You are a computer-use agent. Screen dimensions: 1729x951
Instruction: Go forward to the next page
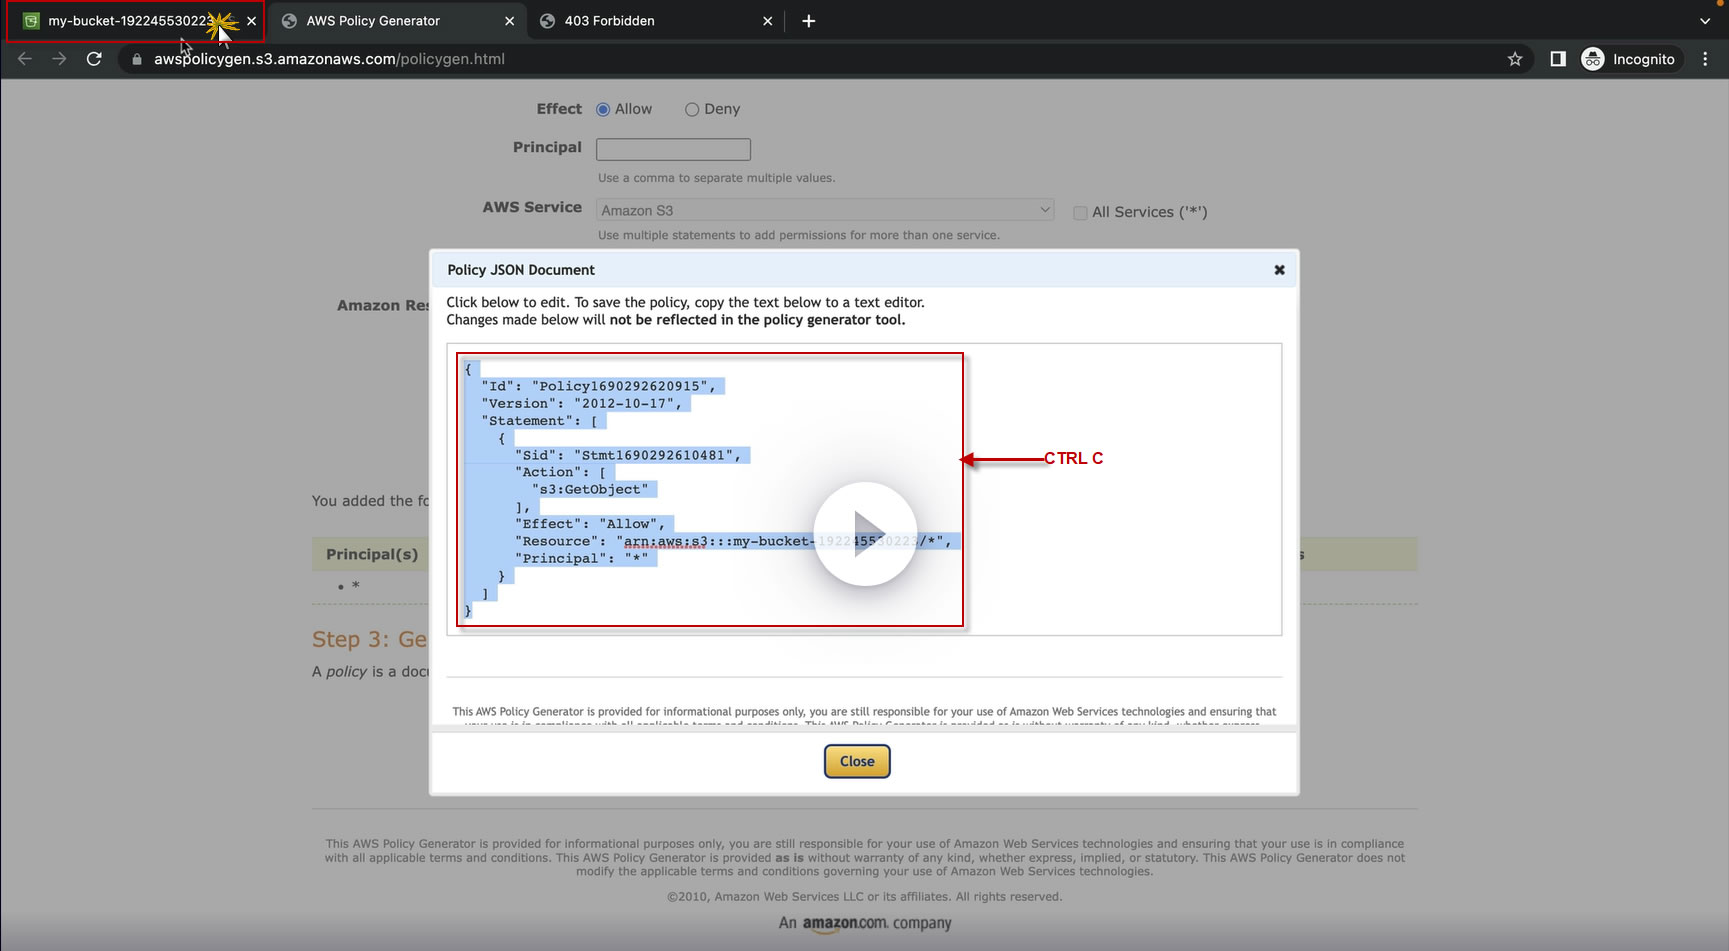click(x=60, y=59)
